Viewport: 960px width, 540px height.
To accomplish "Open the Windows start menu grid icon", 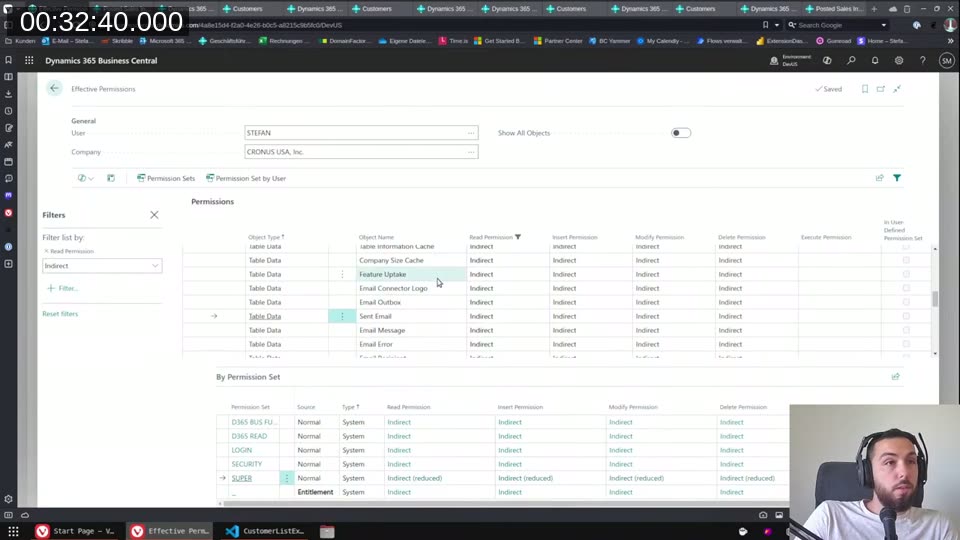I will tap(13, 531).
